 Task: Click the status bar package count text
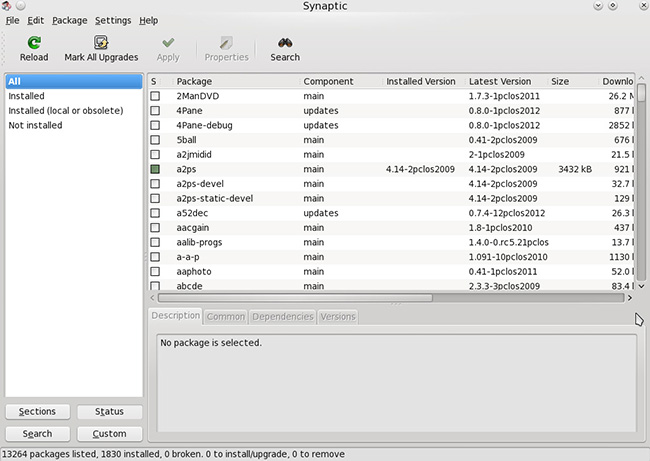click(x=173, y=454)
